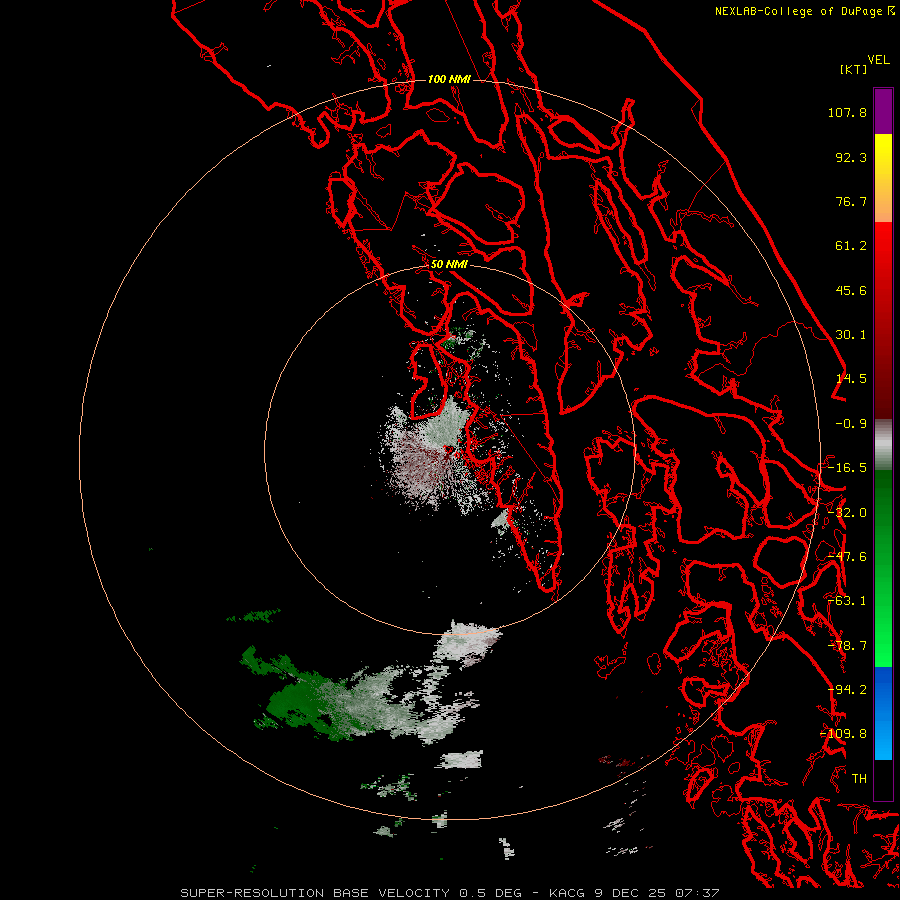Click the 30.1 scale value
The height and width of the screenshot is (900, 900).
click(851, 335)
